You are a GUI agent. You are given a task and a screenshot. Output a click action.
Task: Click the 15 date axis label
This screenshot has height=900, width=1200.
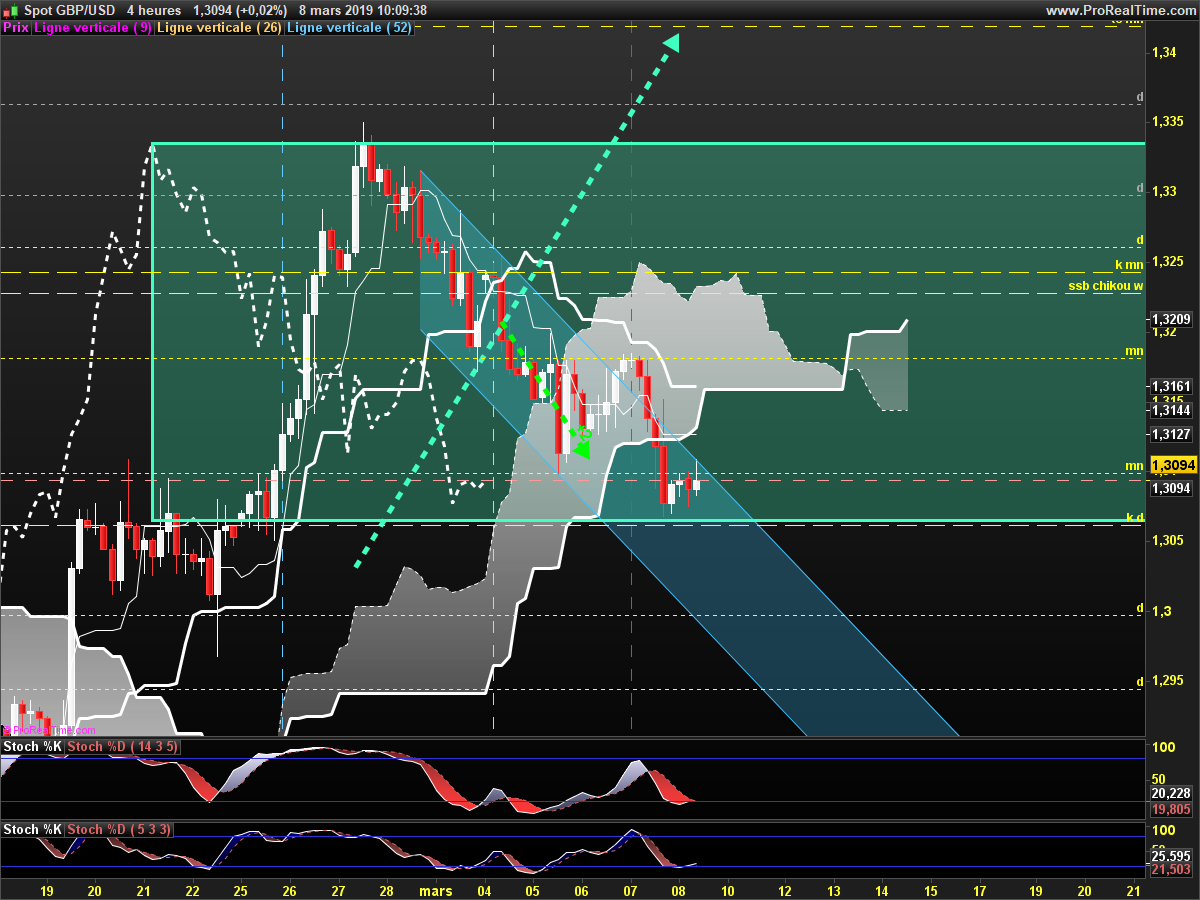tap(931, 889)
